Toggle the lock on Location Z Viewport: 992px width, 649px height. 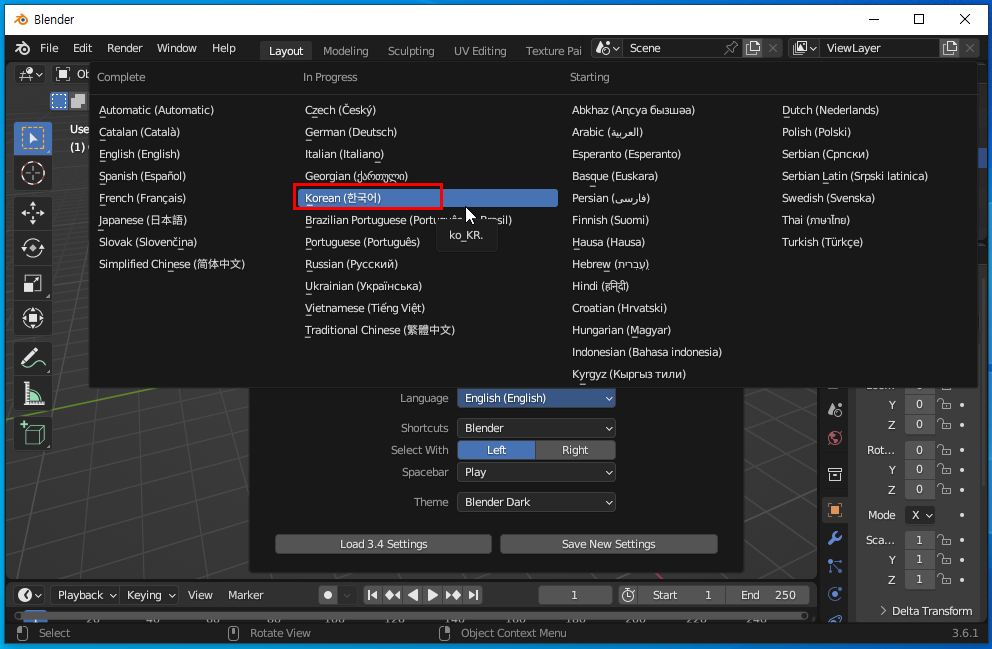point(944,424)
